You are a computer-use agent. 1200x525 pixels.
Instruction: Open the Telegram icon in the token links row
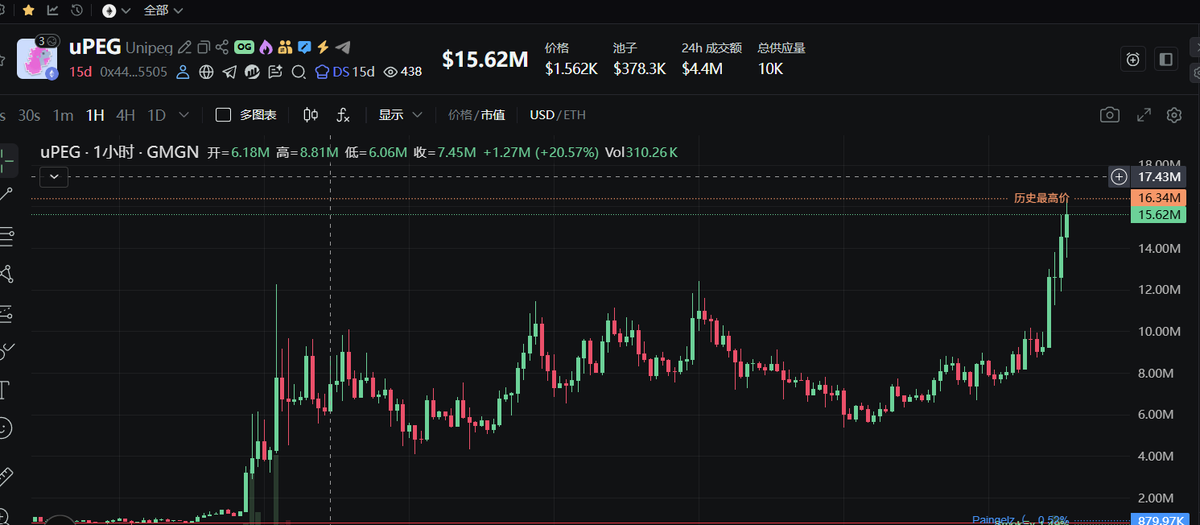coord(230,72)
